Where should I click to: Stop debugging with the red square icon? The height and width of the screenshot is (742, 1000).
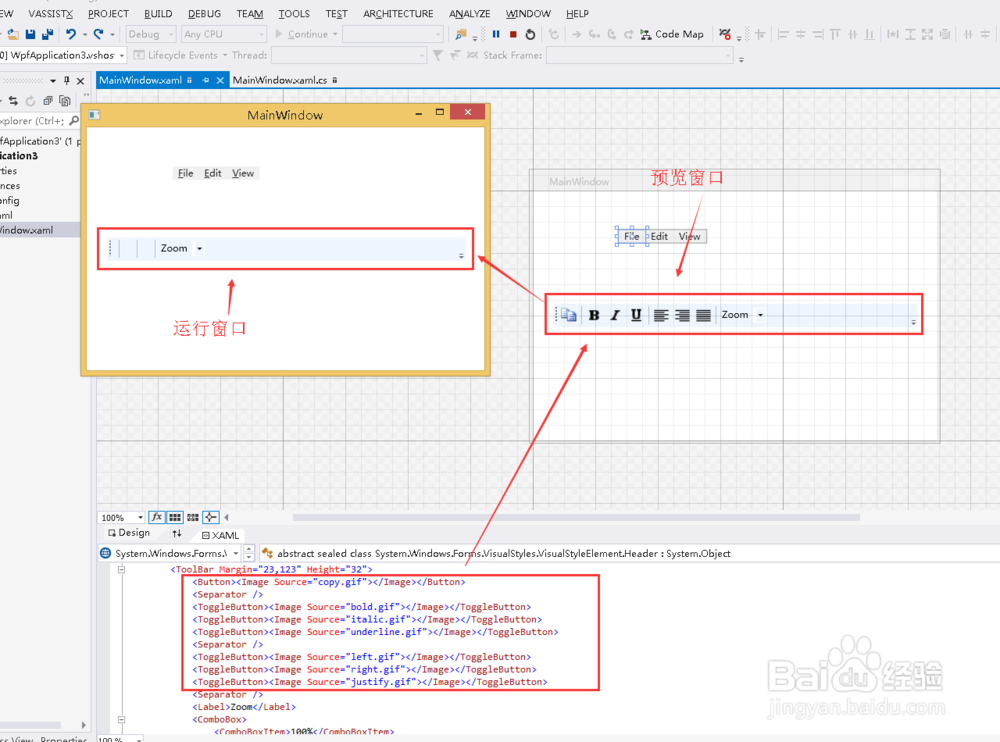(x=513, y=34)
